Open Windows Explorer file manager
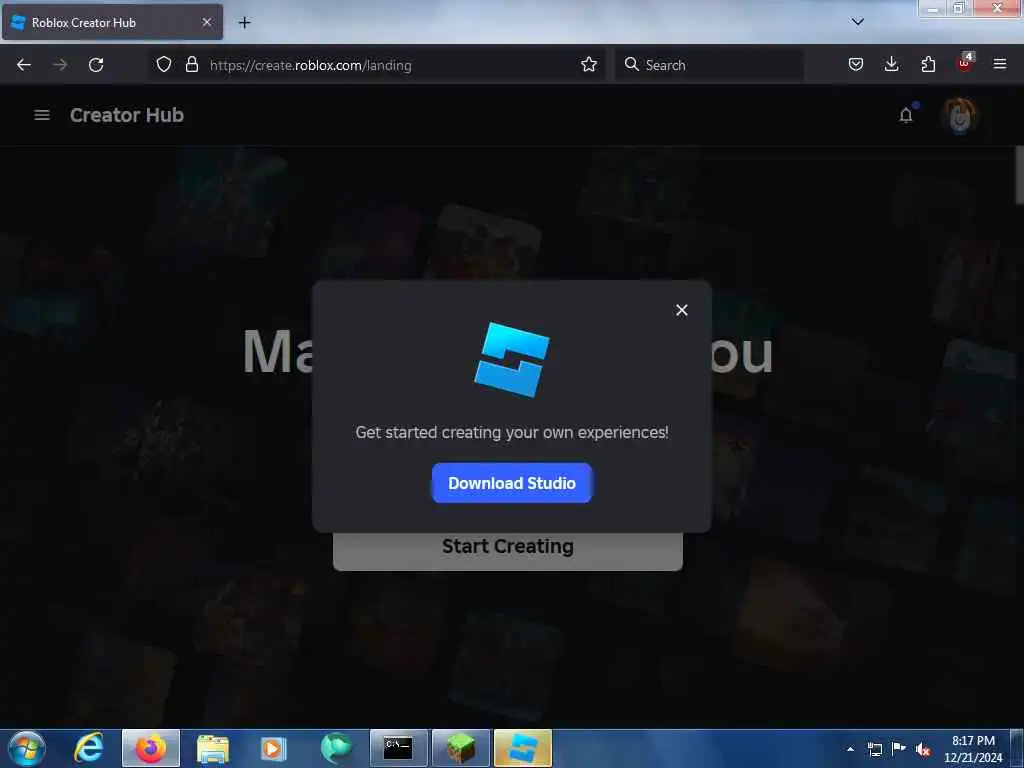The width and height of the screenshot is (1024, 768). pos(212,748)
